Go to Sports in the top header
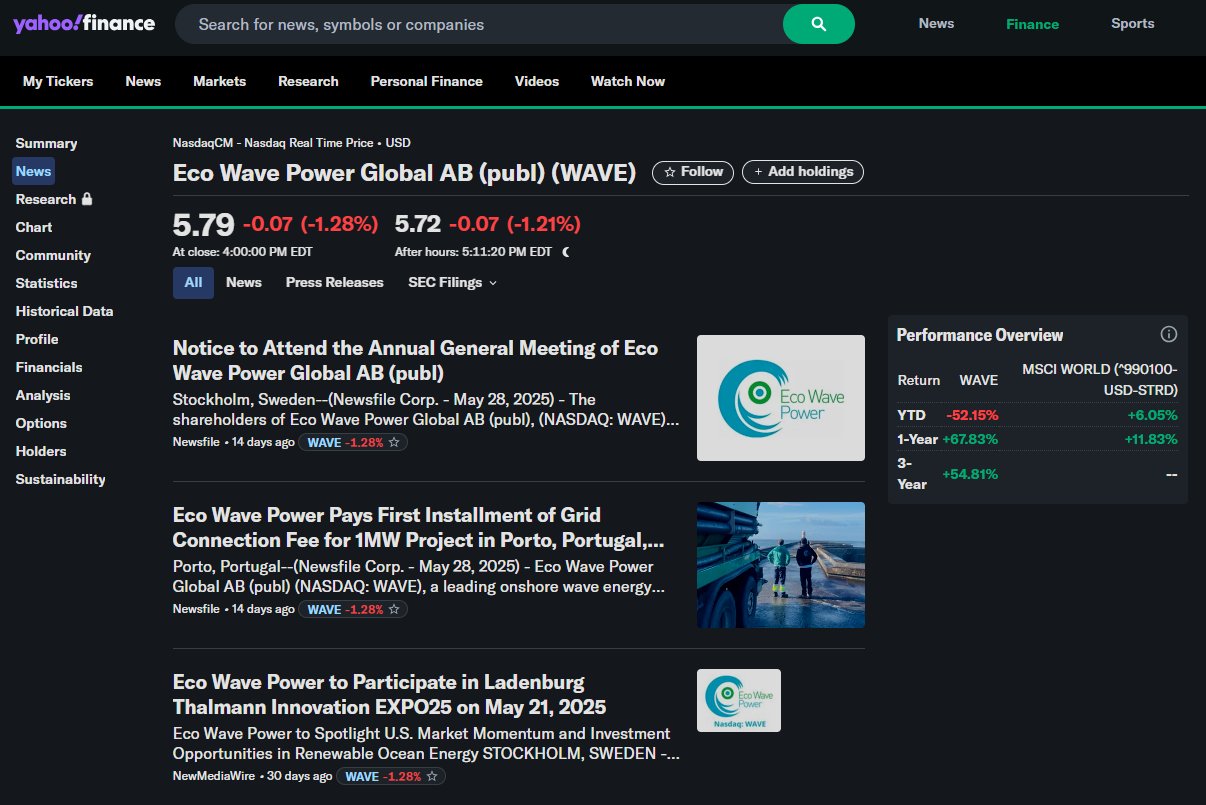The width and height of the screenshot is (1206, 805). pyautogui.click(x=1132, y=24)
